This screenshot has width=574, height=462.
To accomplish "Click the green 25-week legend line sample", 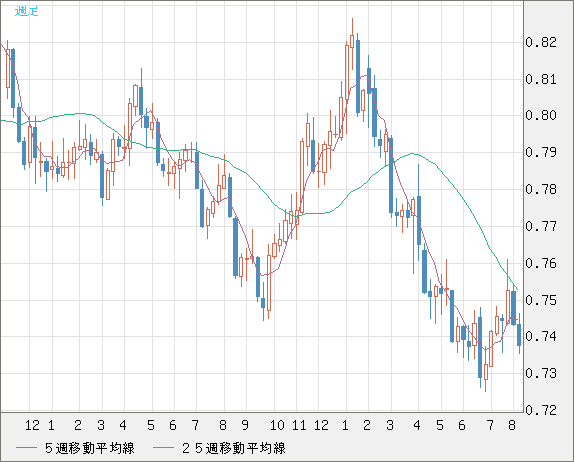I will click(163, 448).
